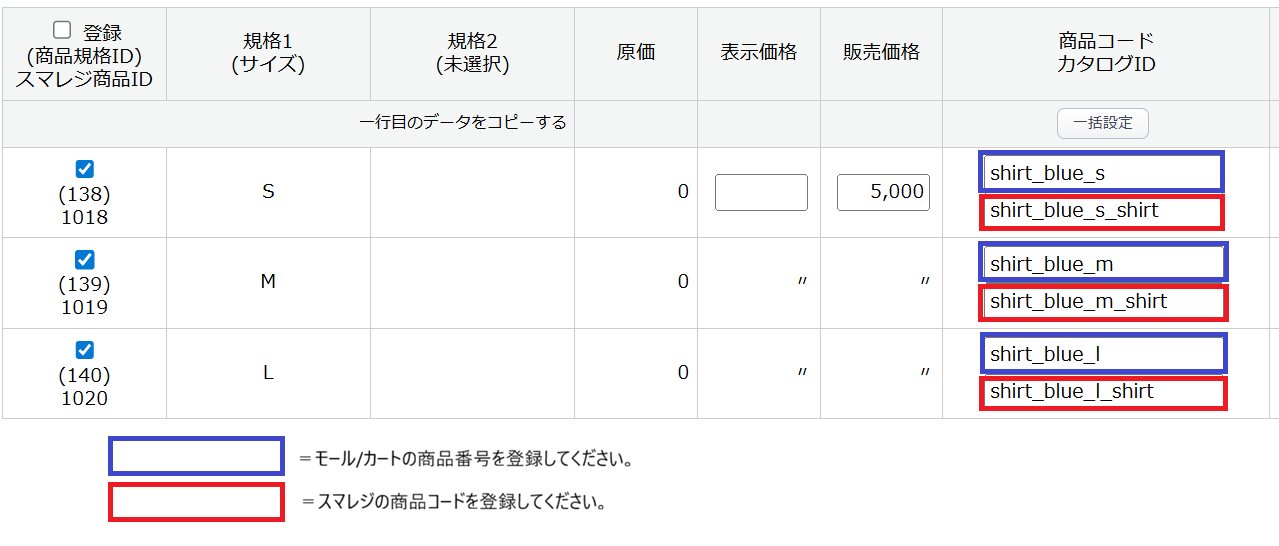
Task: Click the shirt_blue_m_shirt catalog ID field
Action: [x=1103, y=302]
